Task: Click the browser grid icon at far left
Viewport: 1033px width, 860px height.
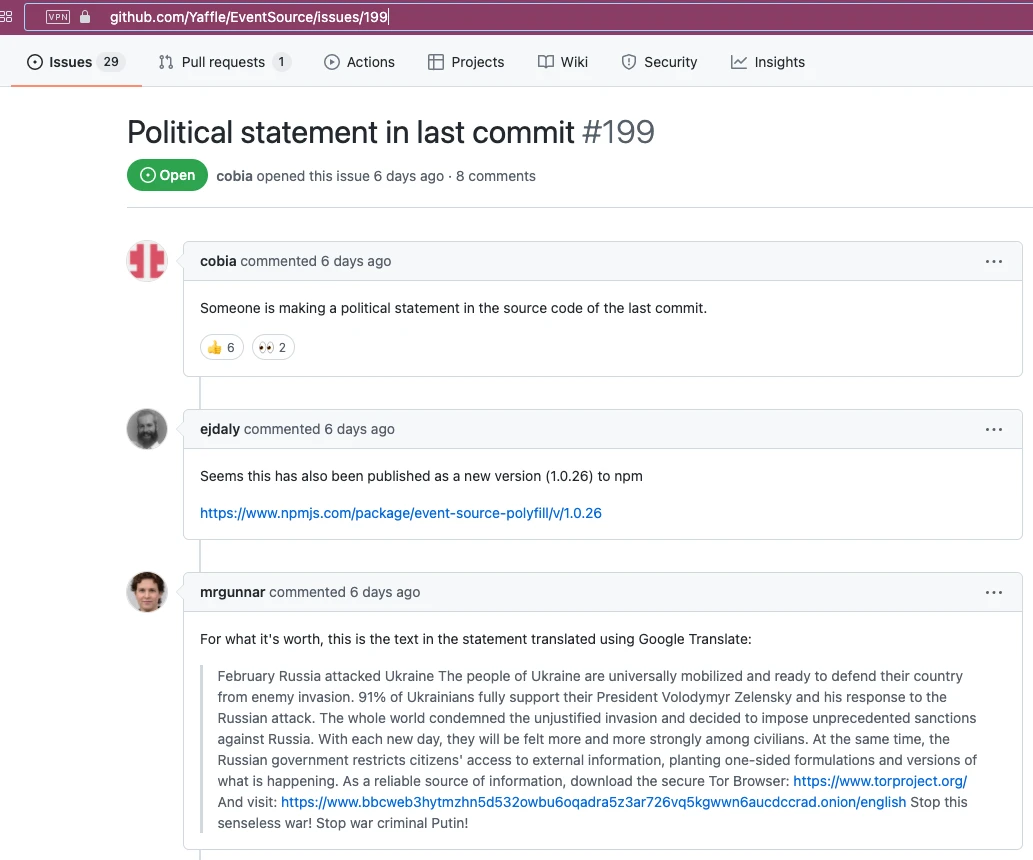Action: pyautogui.click(x=6, y=17)
